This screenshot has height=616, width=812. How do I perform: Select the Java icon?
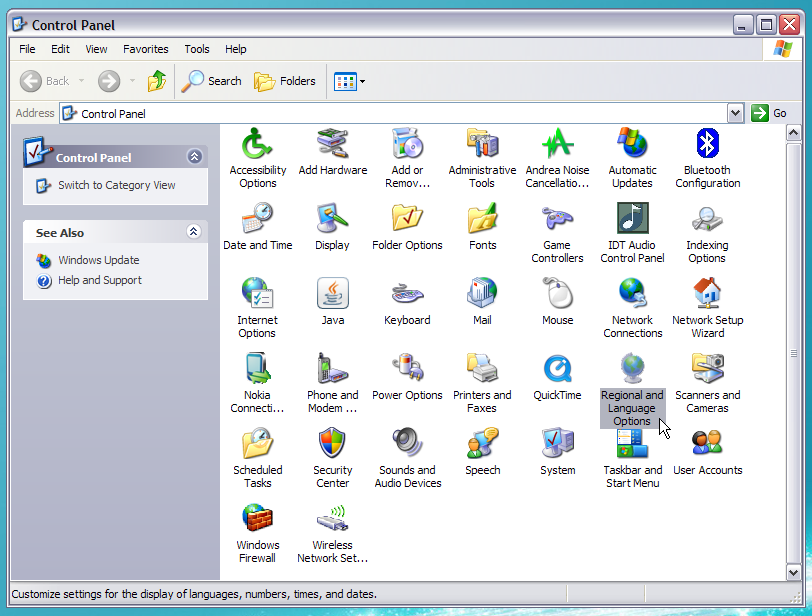coord(332,294)
